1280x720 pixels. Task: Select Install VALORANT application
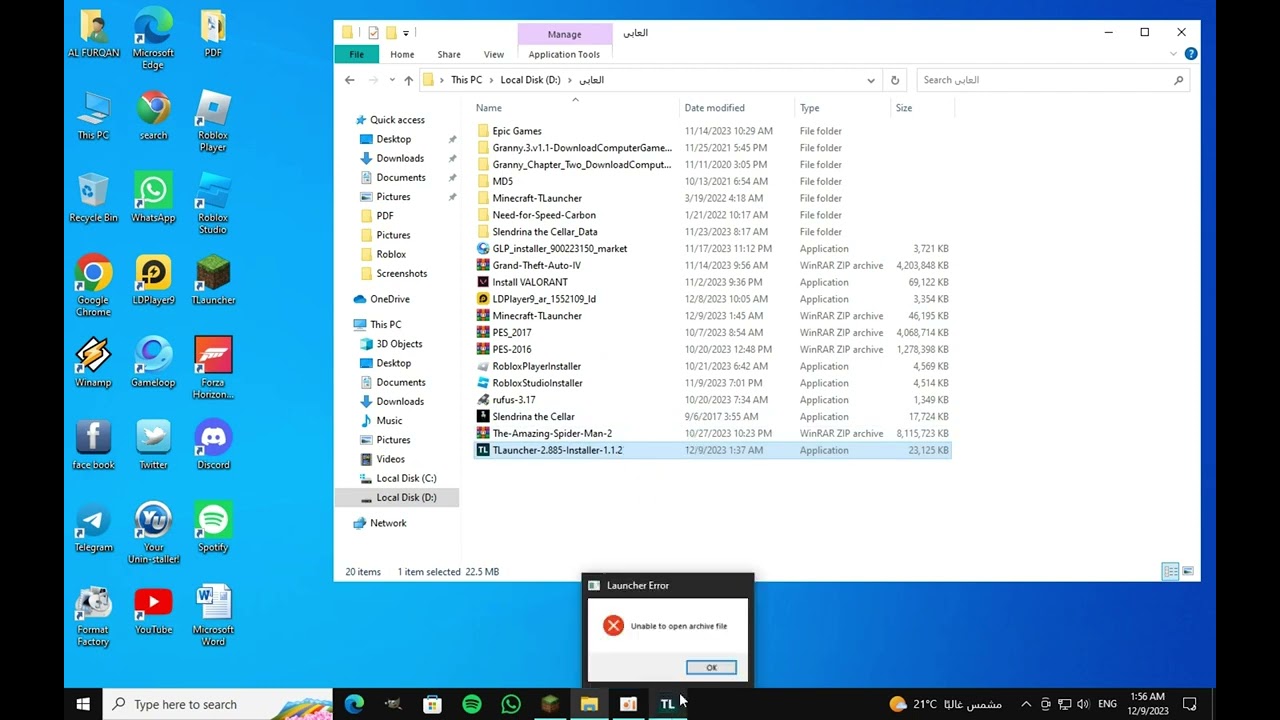tap(530, 282)
